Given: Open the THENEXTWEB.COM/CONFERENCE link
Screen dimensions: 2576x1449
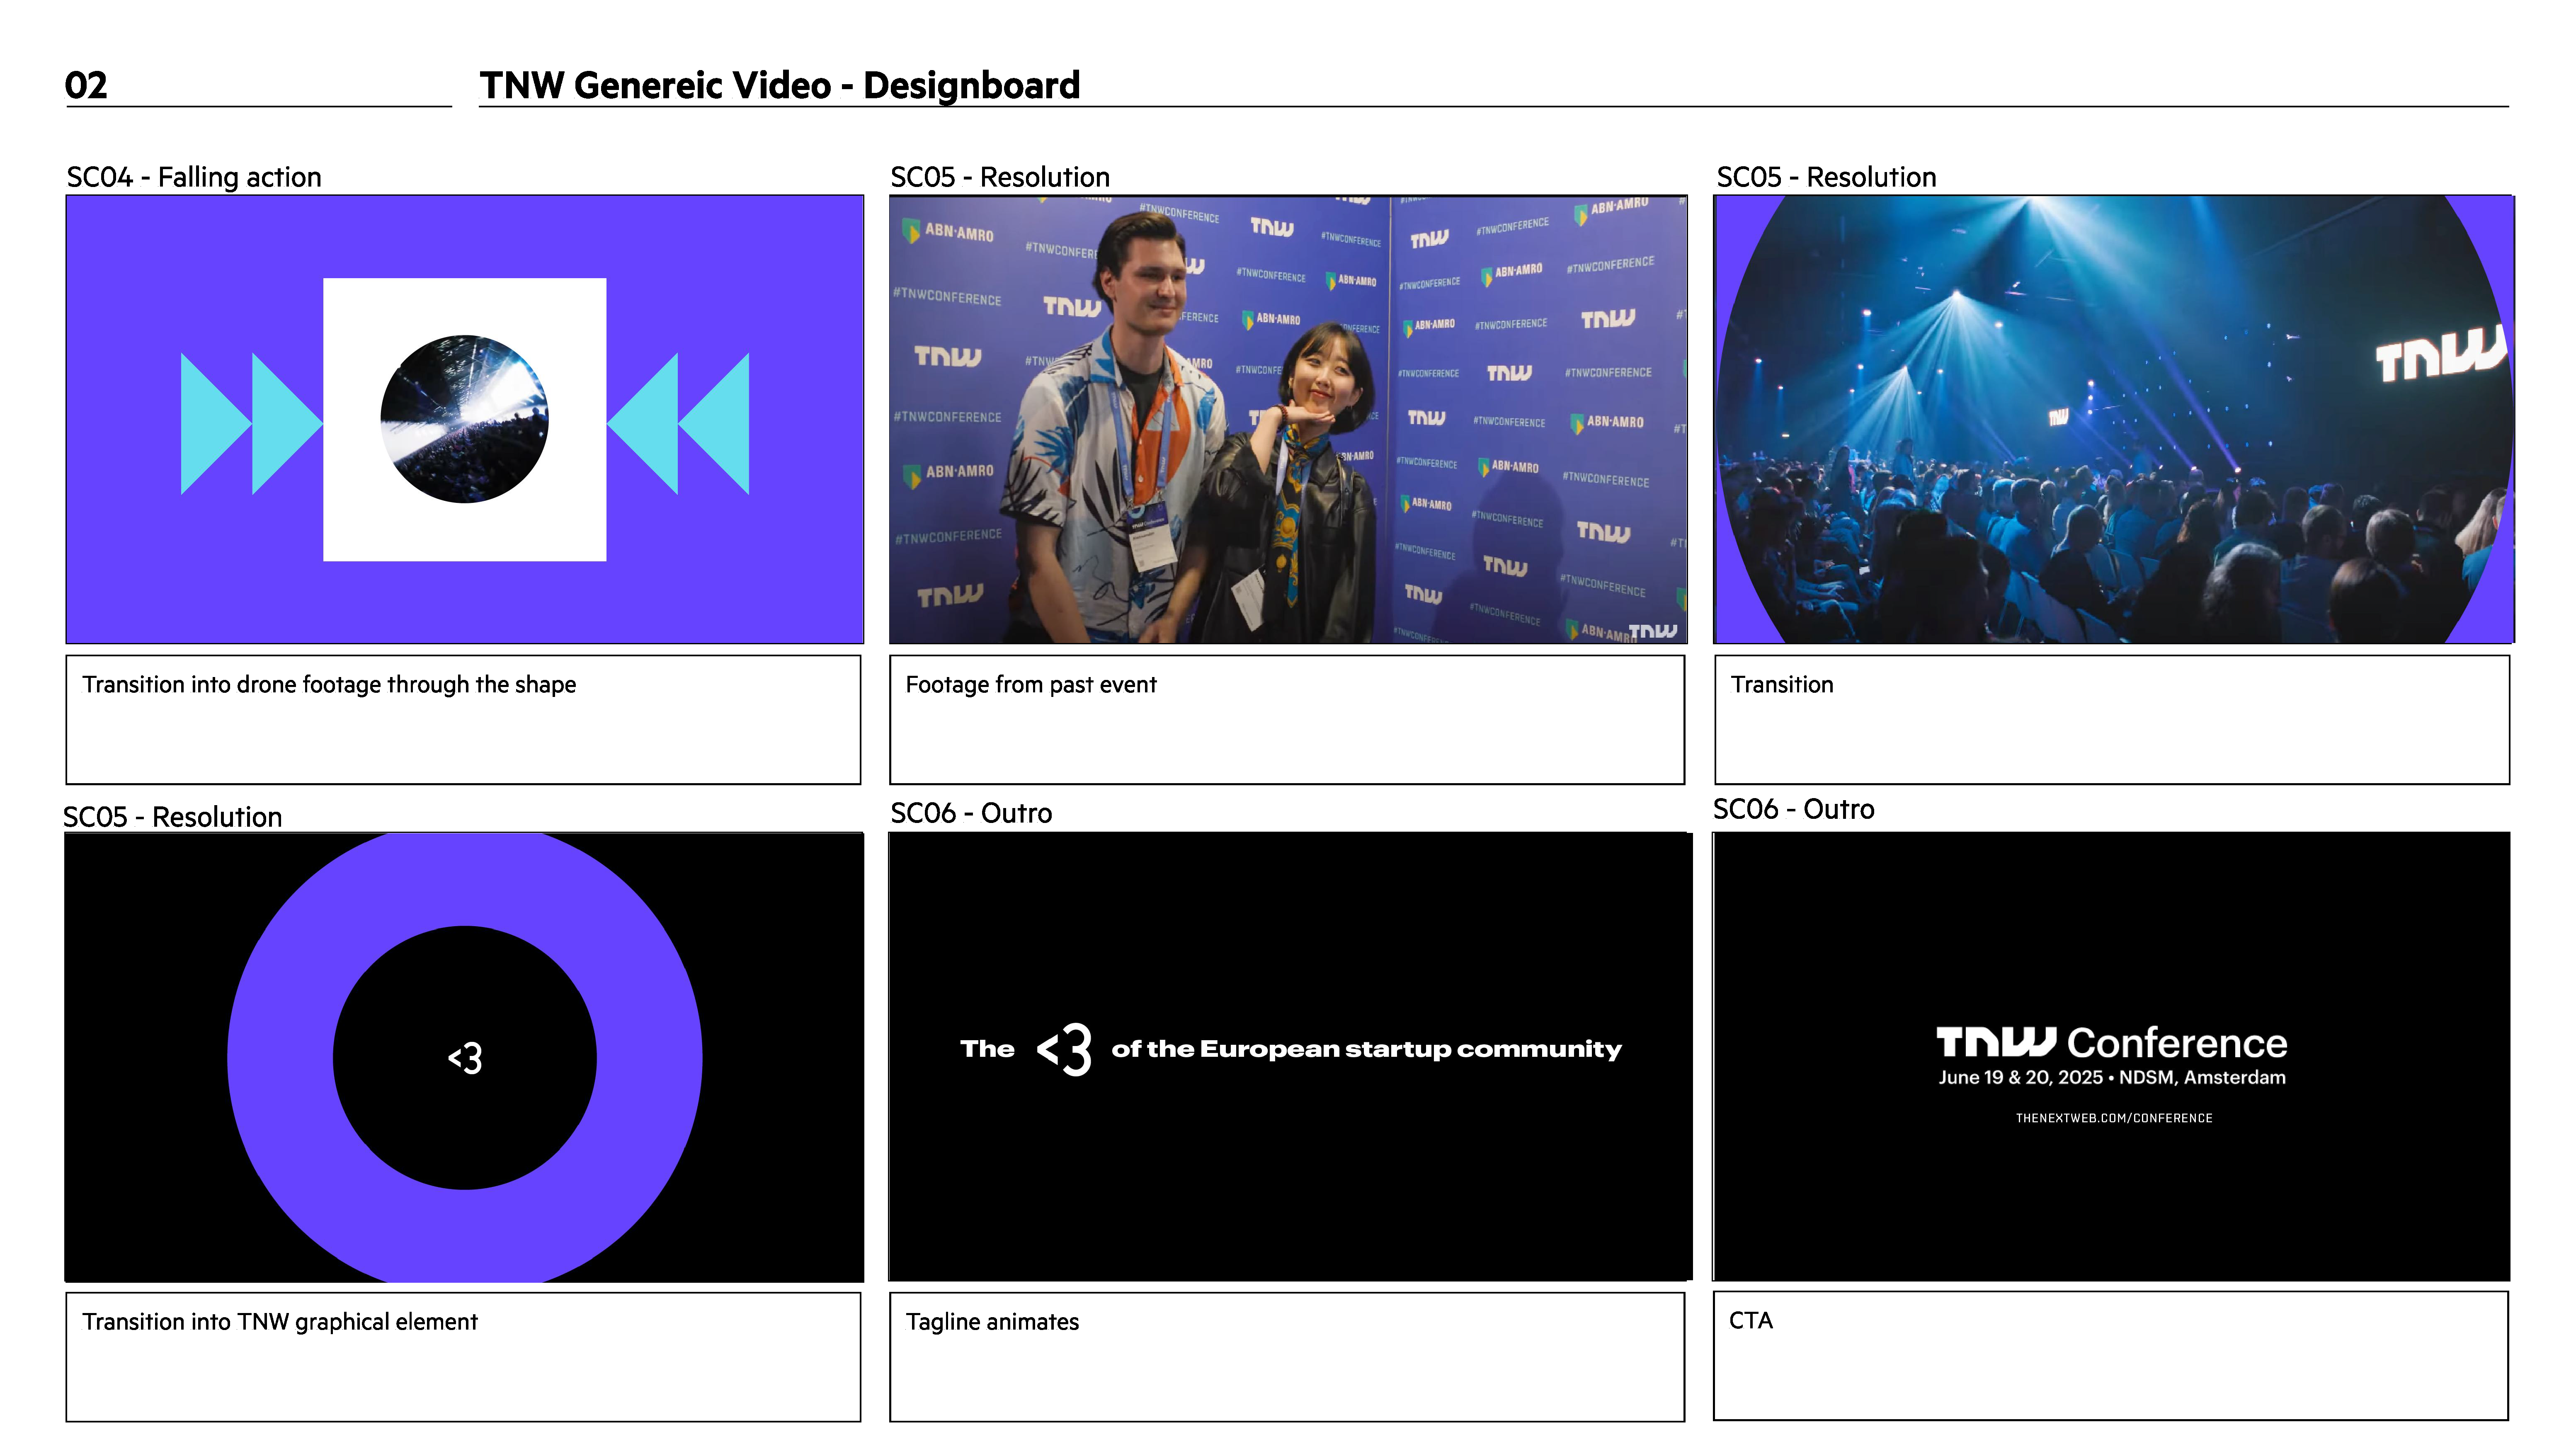Looking at the screenshot, I should click(2114, 1118).
